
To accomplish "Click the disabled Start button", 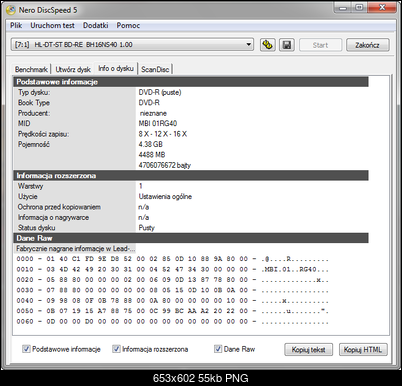I will [x=320, y=45].
